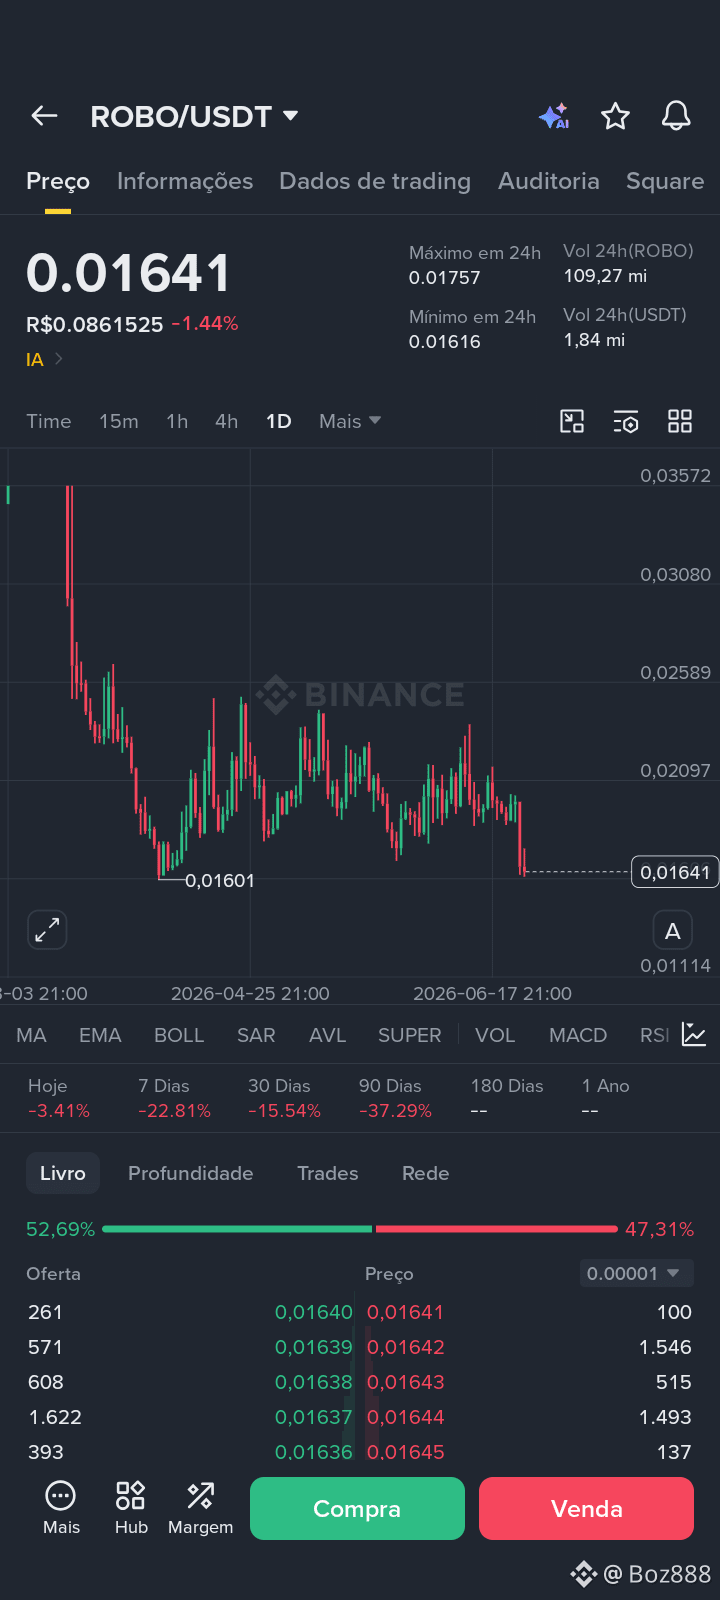
Task: Toggle the MACD indicator
Action: [578, 1035]
